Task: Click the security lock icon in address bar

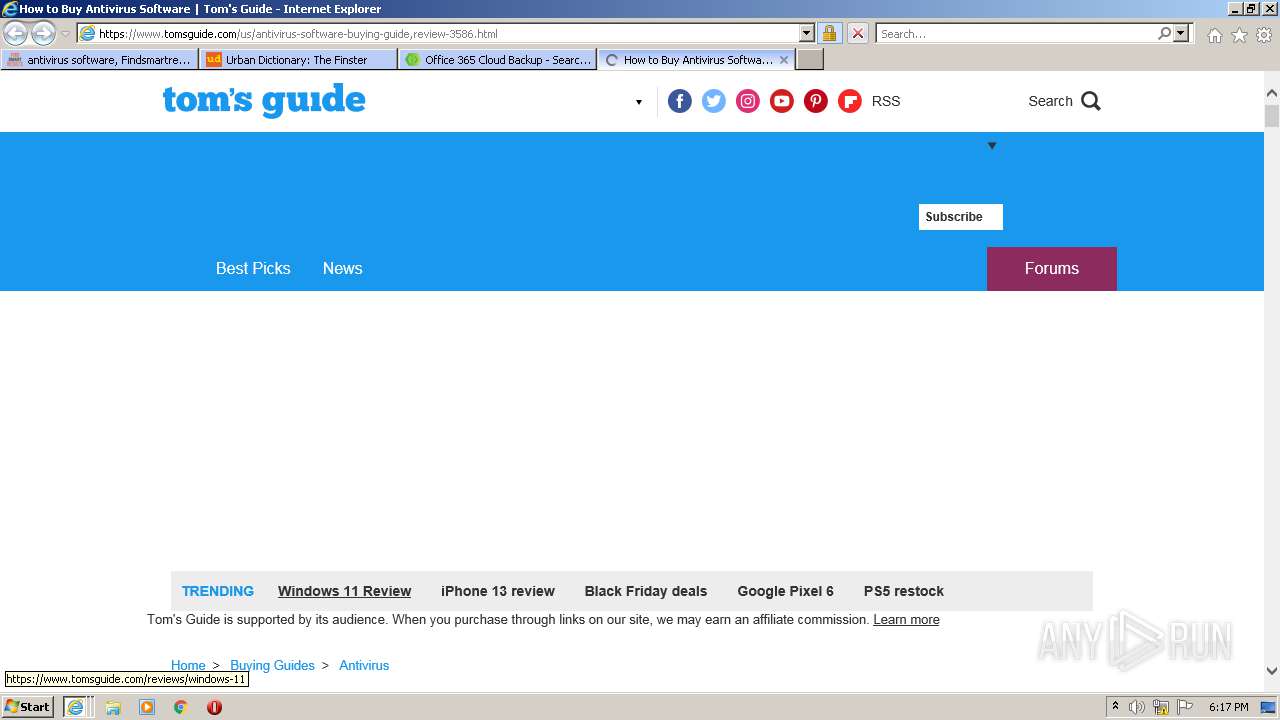Action: point(829,33)
